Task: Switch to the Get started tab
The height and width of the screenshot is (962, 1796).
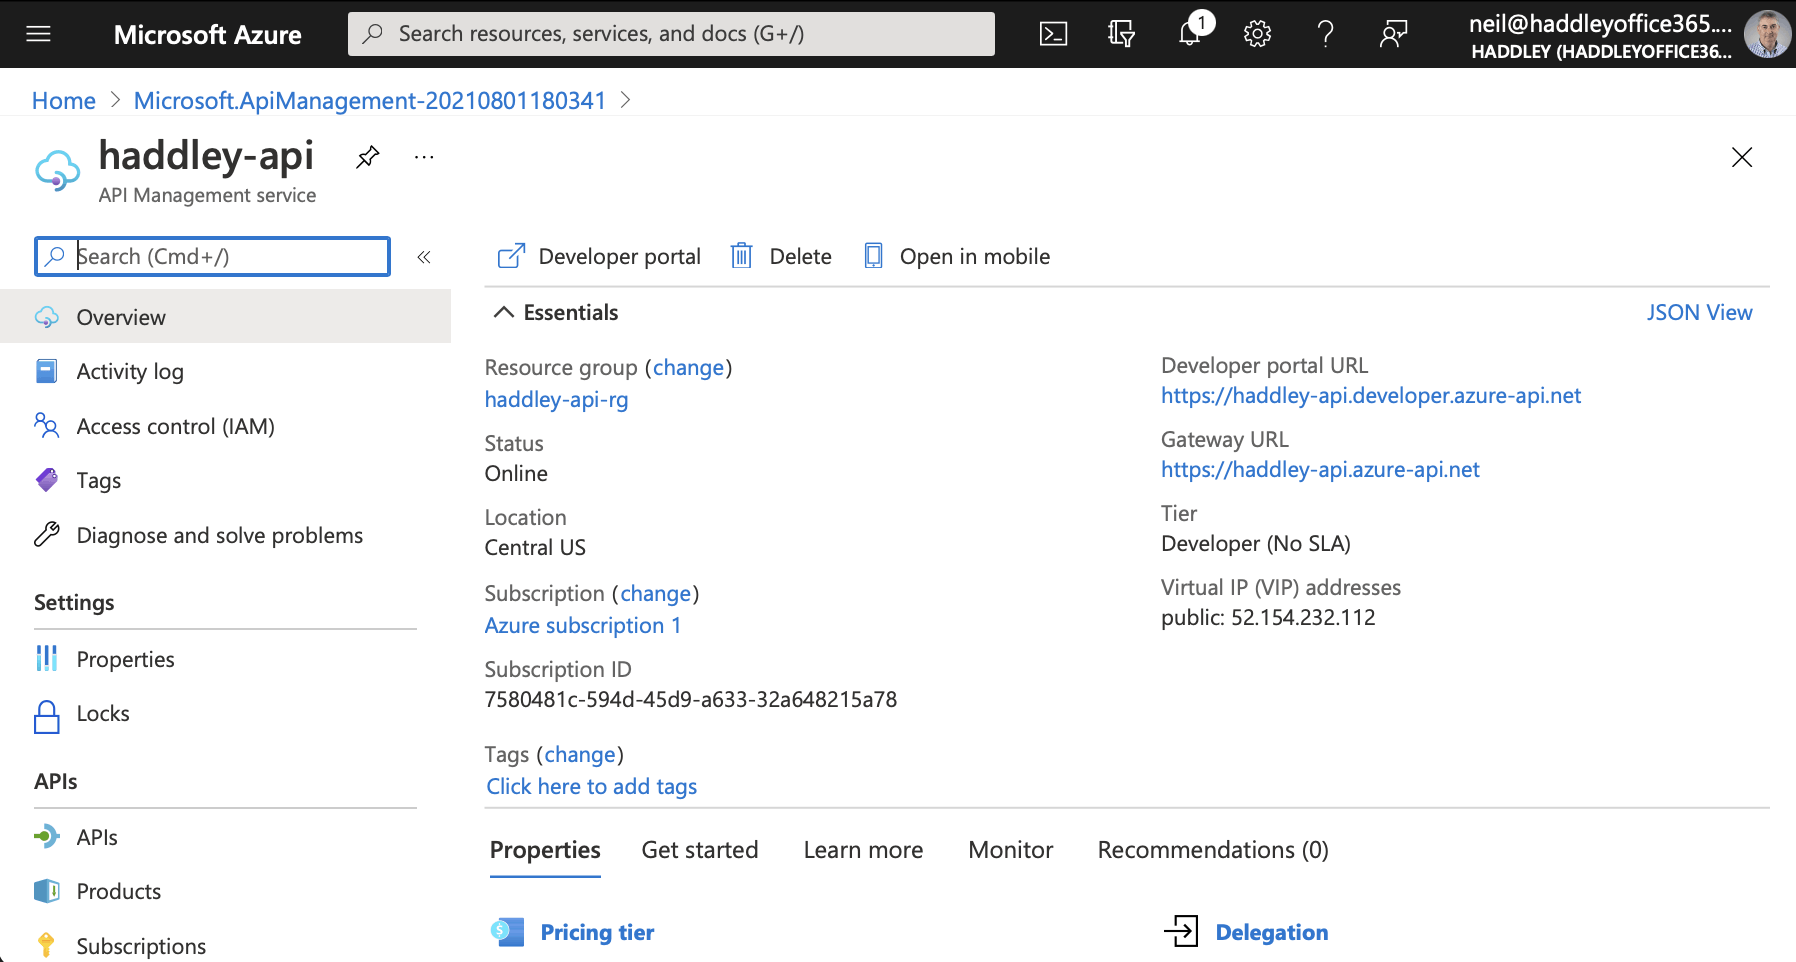Action: (699, 850)
